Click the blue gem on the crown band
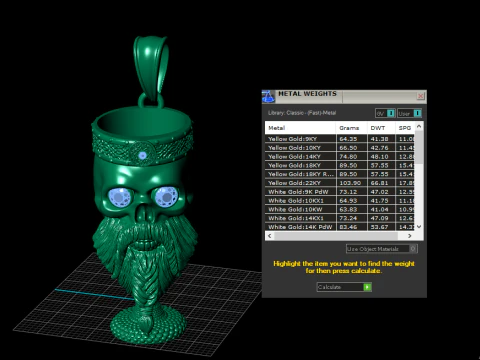 click(x=143, y=155)
